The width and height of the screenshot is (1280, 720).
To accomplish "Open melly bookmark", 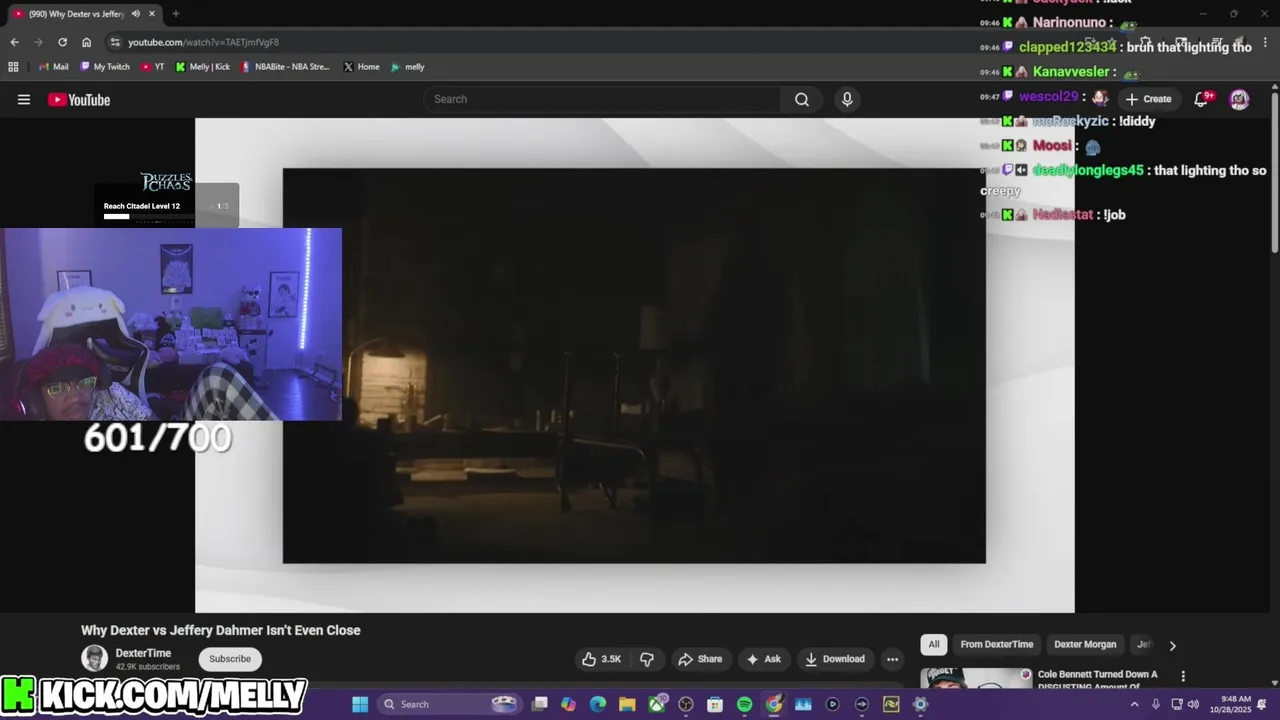I will 408,67.
